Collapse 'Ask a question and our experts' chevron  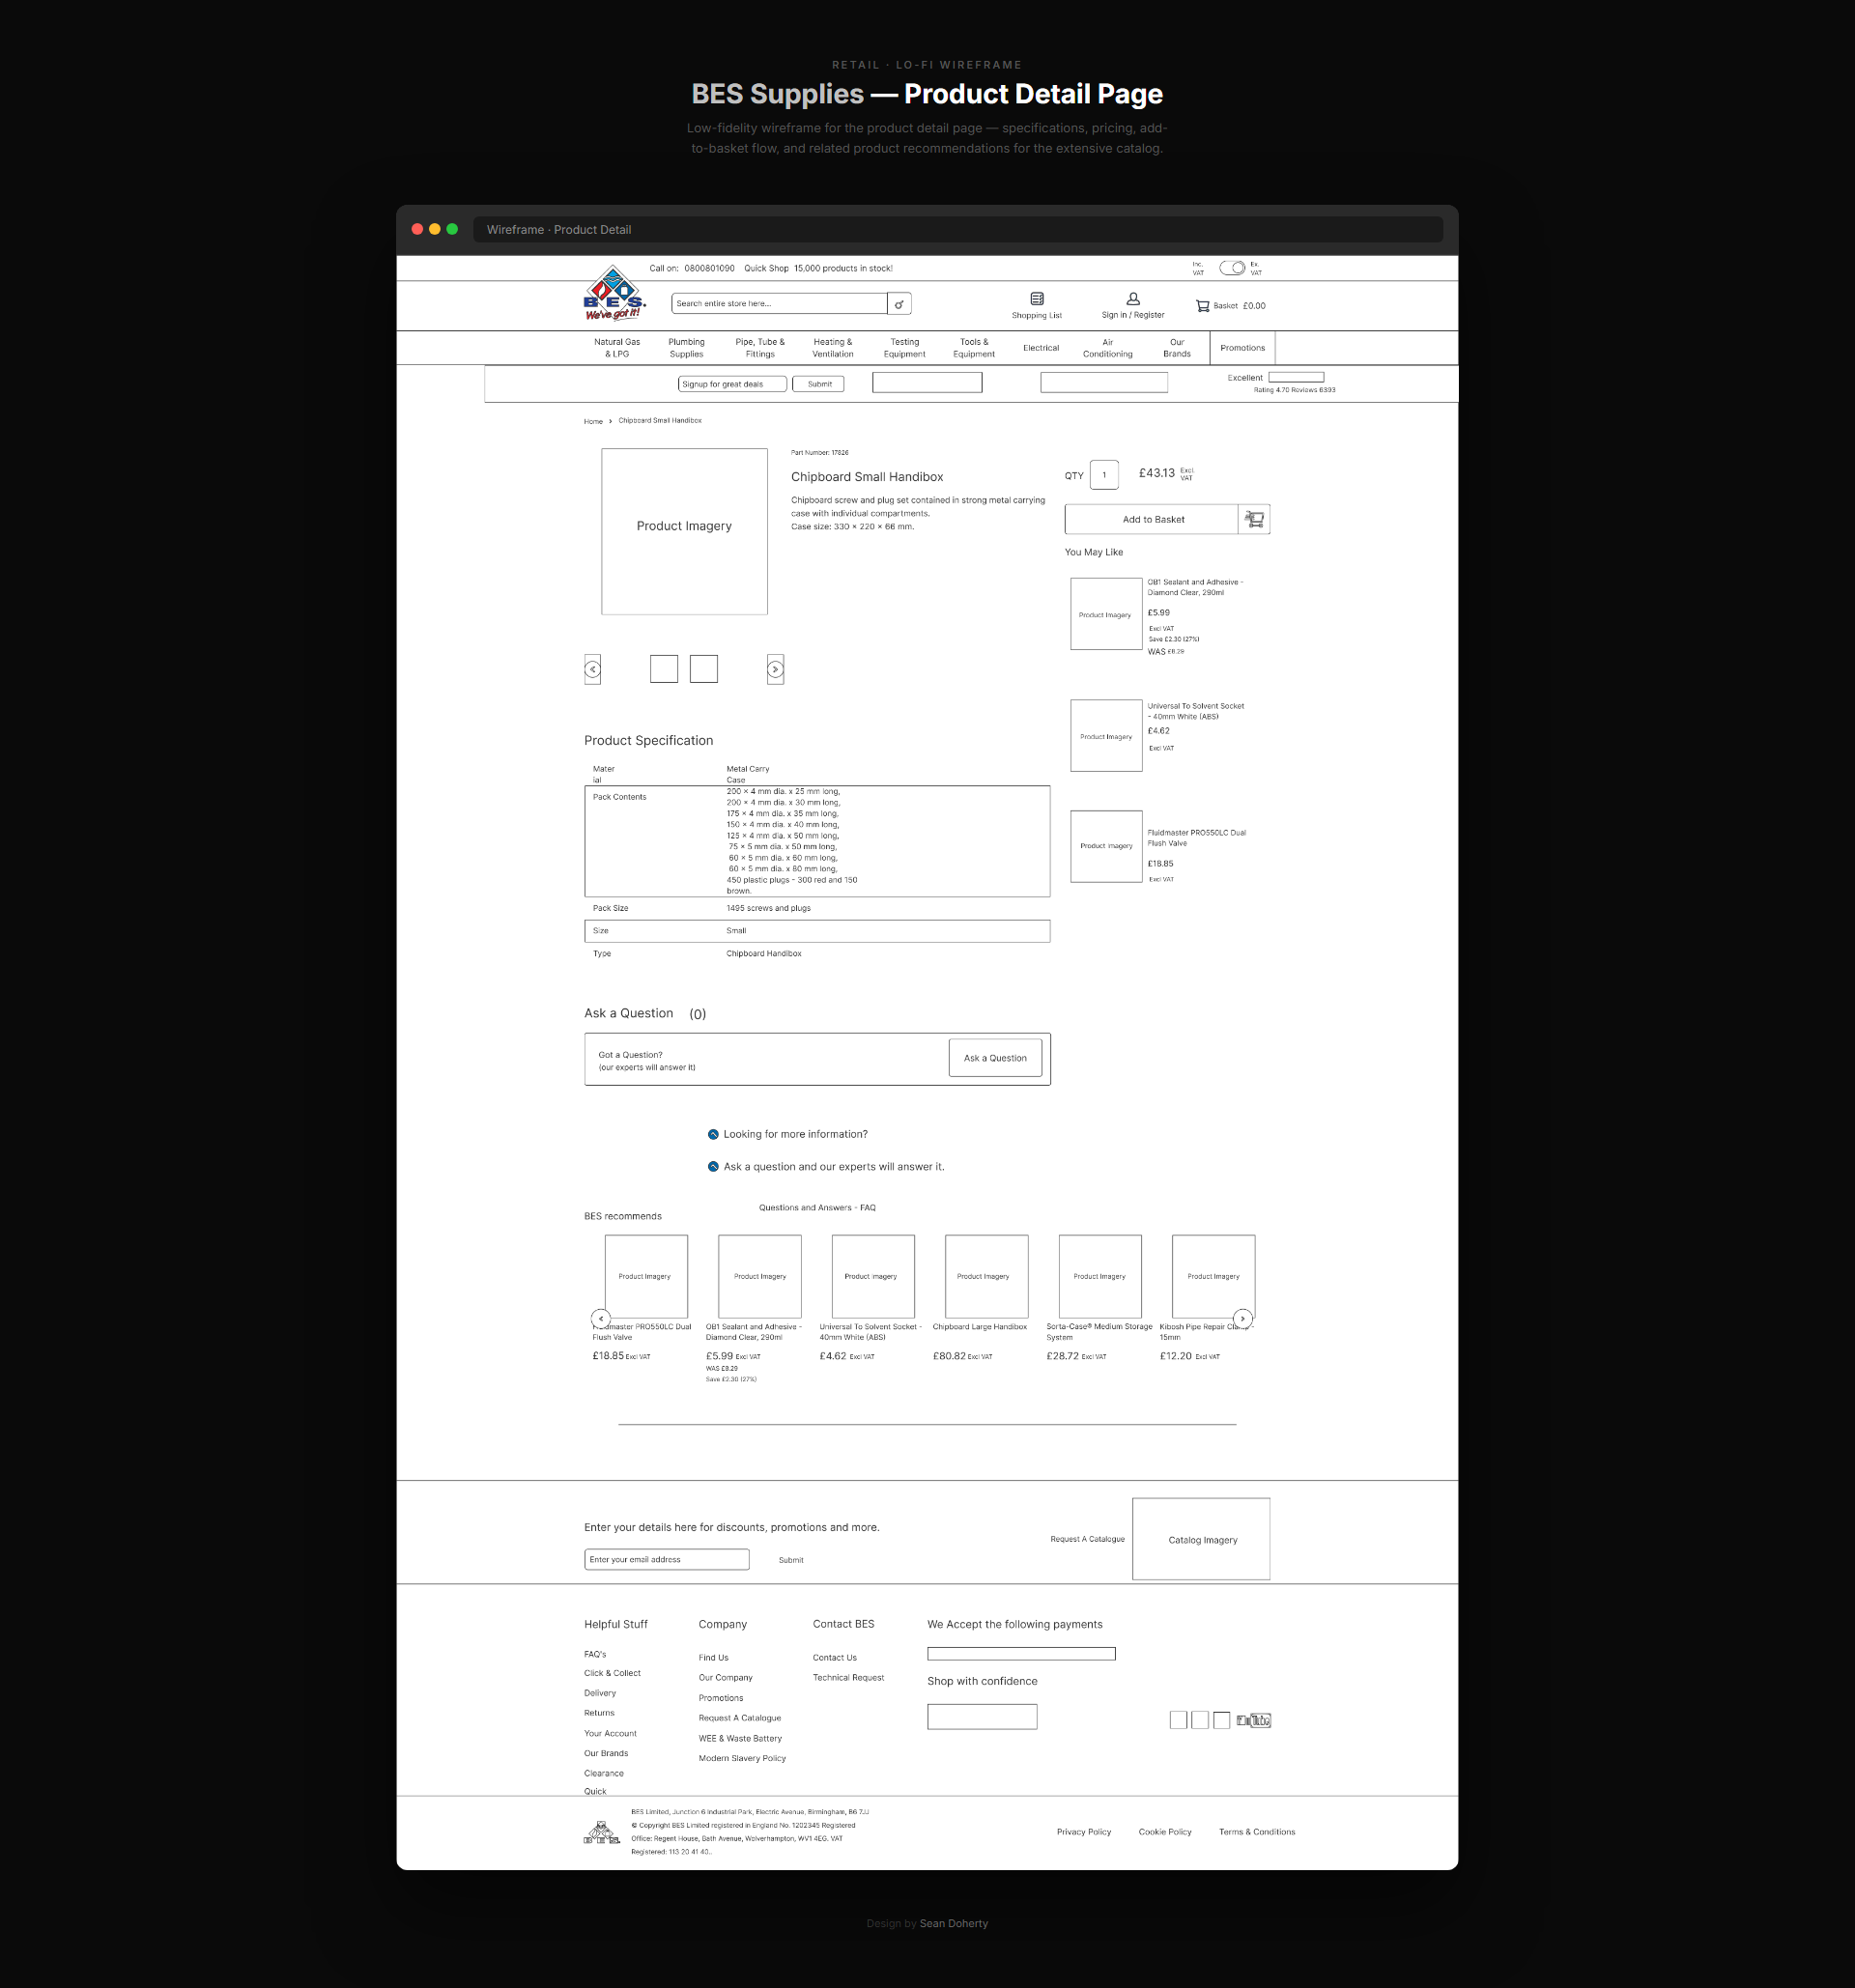tap(713, 1167)
